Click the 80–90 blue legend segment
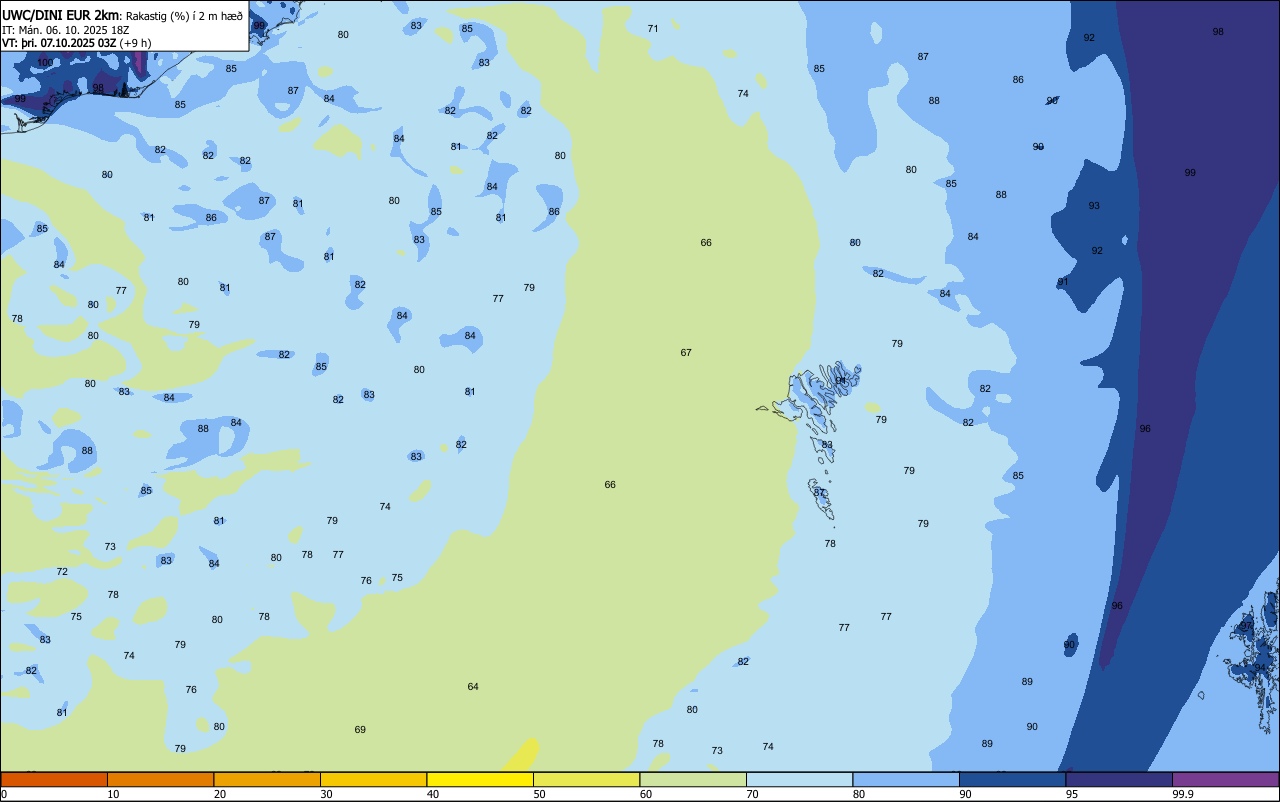 906,779
